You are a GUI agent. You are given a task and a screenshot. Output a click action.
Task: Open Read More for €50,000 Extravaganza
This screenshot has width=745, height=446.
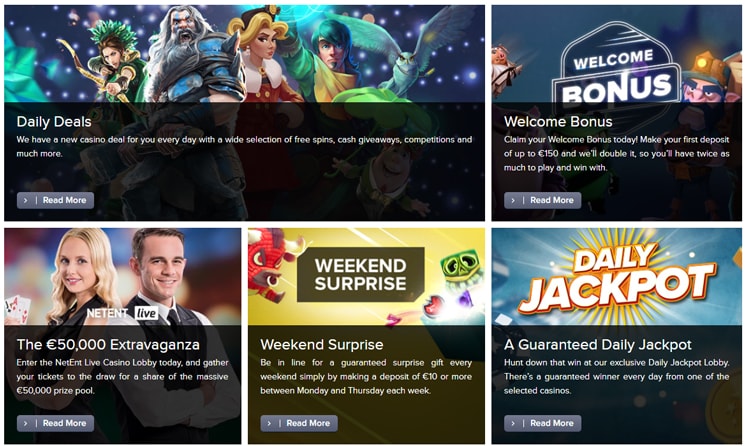(x=55, y=423)
